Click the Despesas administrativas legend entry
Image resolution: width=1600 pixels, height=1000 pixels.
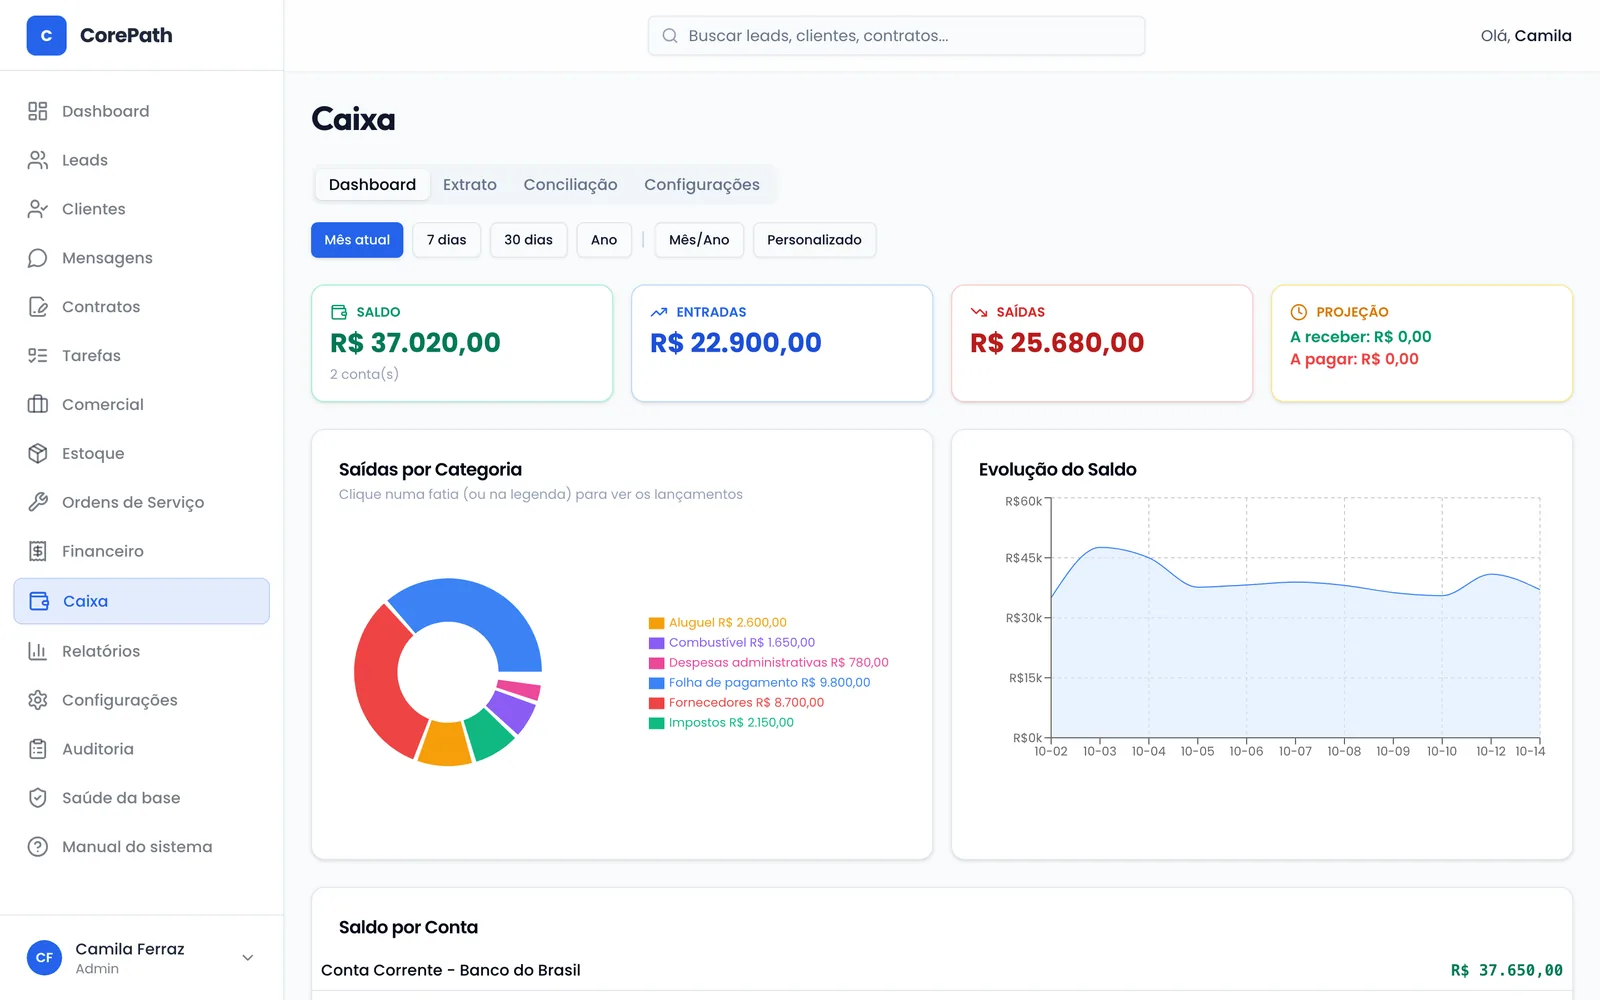coord(768,663)
